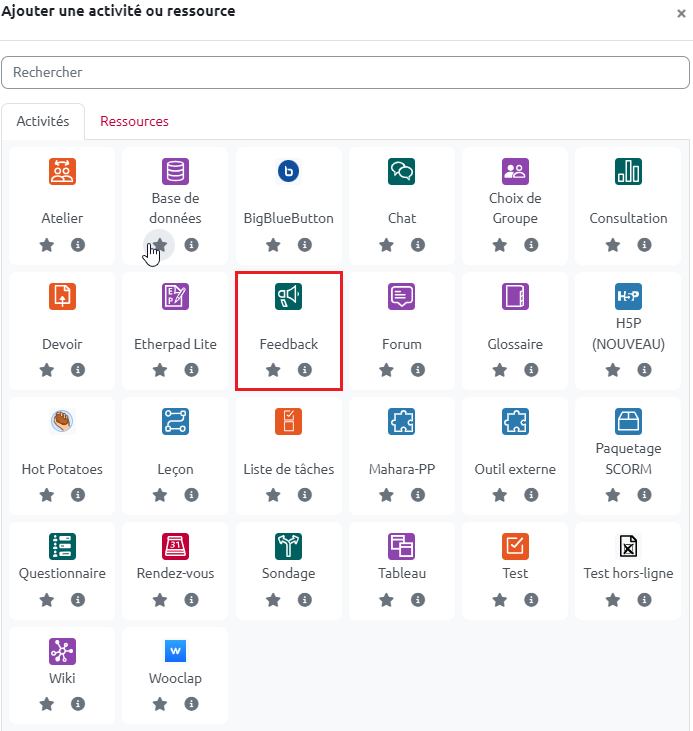Image resolution: width=693 pixels, height=731 pixels.
Task: Choose the Wiki activity icon
Action: click(x=62, y=652)
